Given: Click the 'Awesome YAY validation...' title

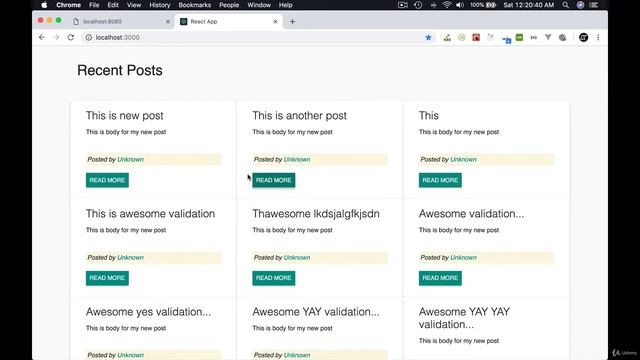Looking at the screenshot, I should pos(316,312).
